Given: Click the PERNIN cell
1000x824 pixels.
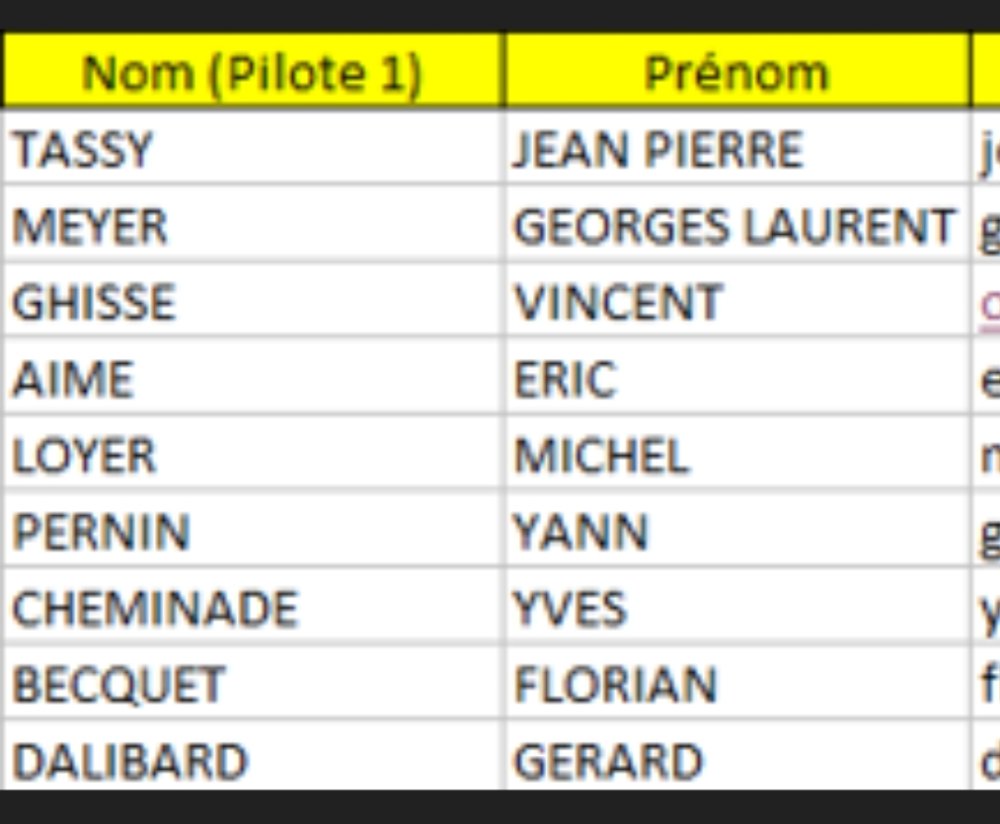Looking at the screenshot, I should [x=252, y=532].
